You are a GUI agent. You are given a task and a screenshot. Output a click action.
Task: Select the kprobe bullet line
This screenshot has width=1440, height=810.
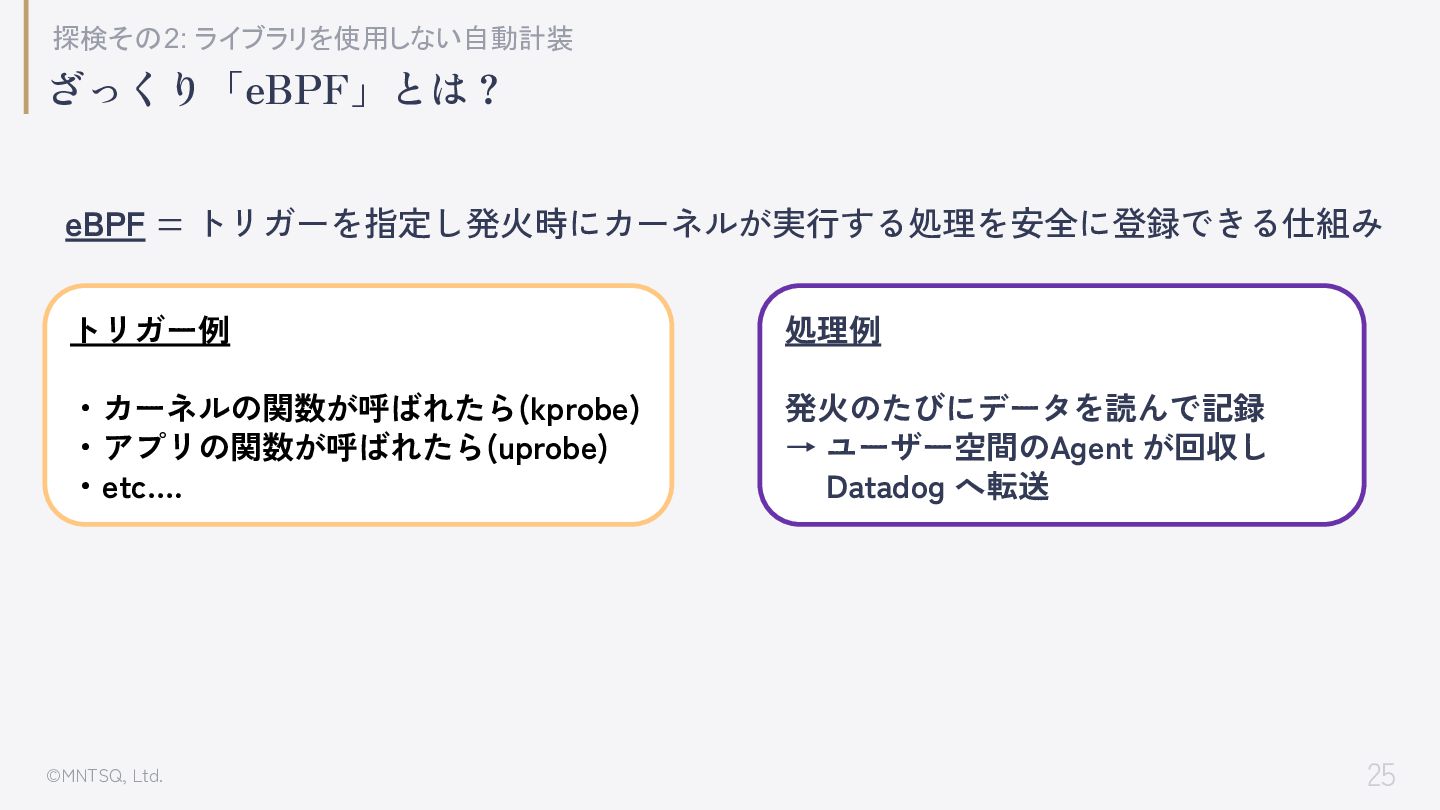tap(358, 408)
